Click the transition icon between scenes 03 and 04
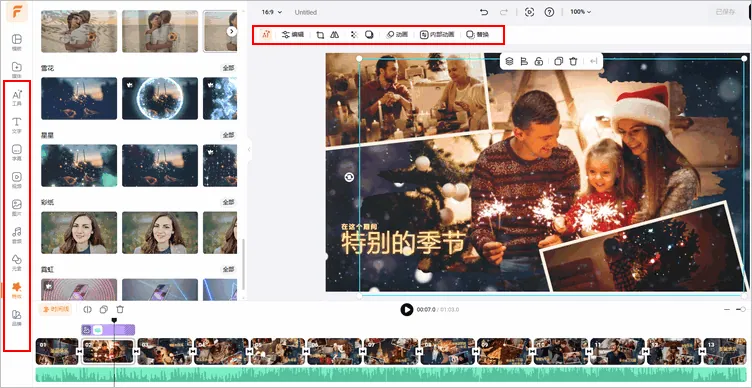Image resolution: width=752 pixels, height=388 pixels. pyautogui.click(x=193, y=352)
